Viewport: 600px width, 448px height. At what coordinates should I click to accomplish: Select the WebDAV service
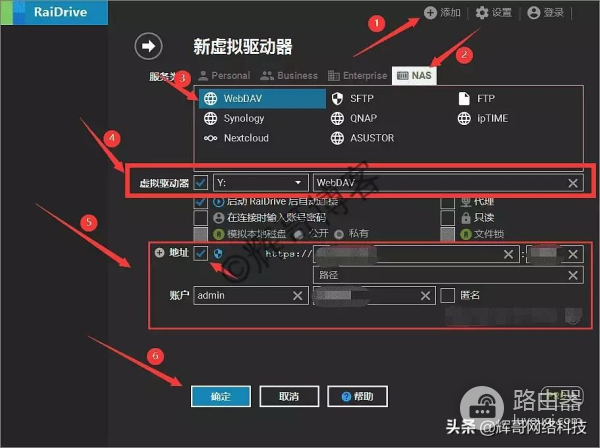[x=262, y=99]
